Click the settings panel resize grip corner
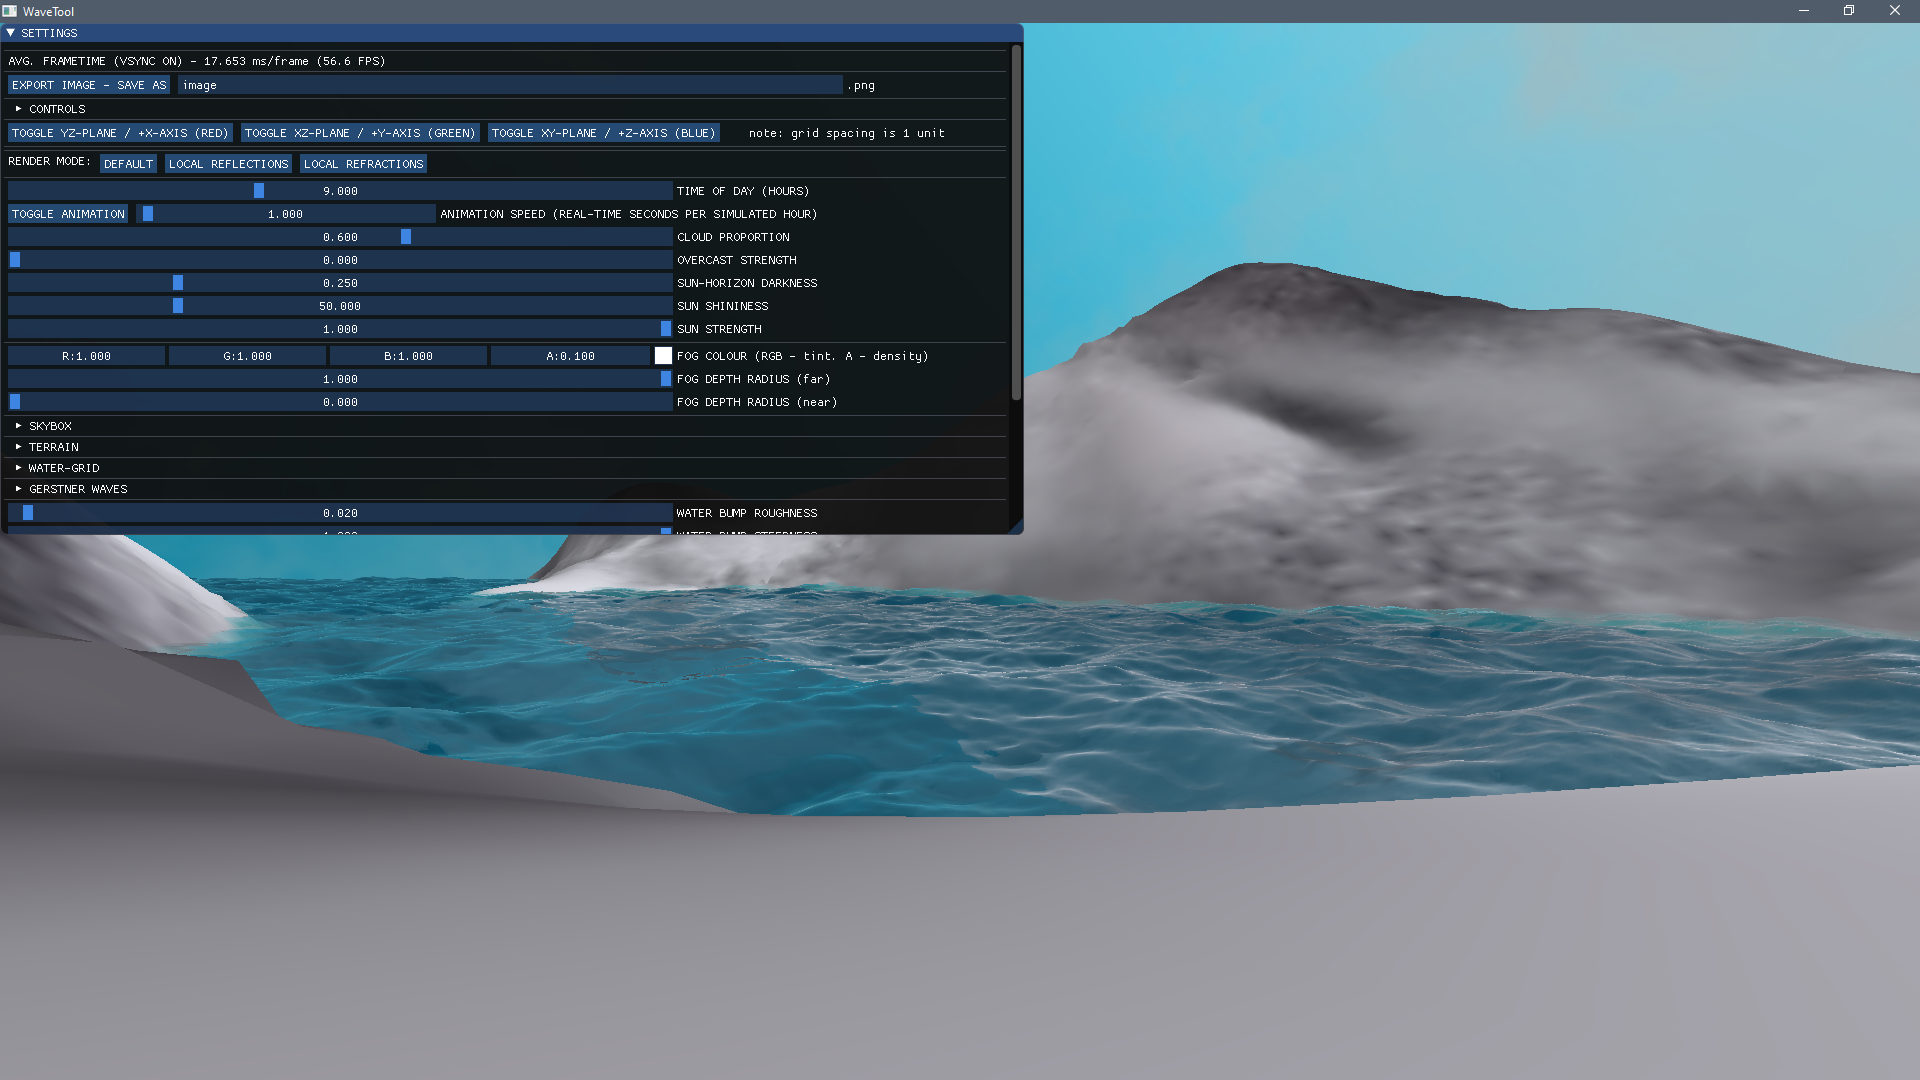 tap(1016, 527)
